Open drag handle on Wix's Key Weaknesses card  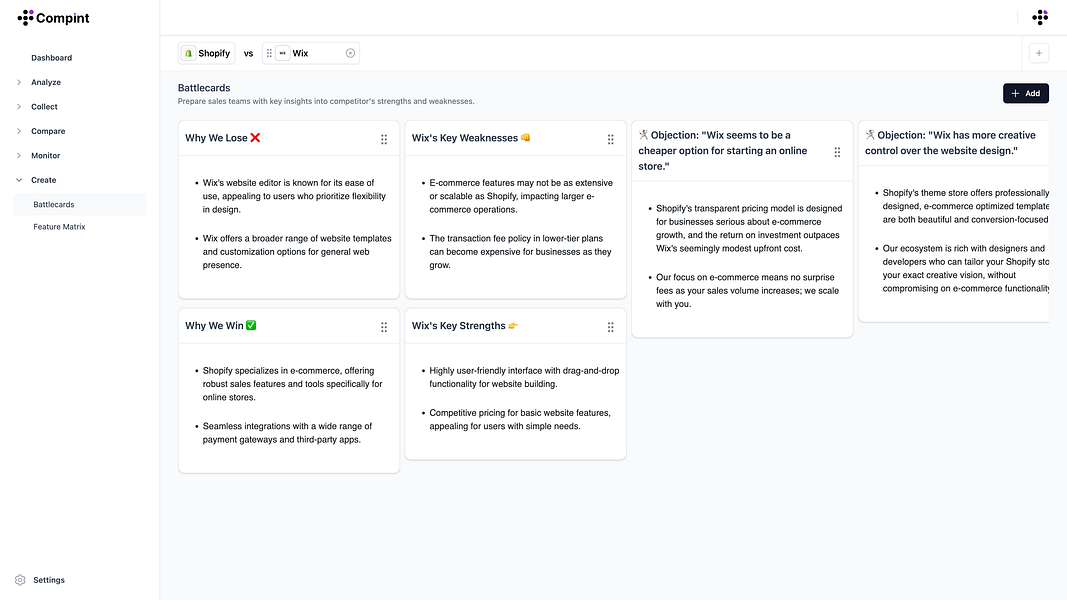coord(610,139)
